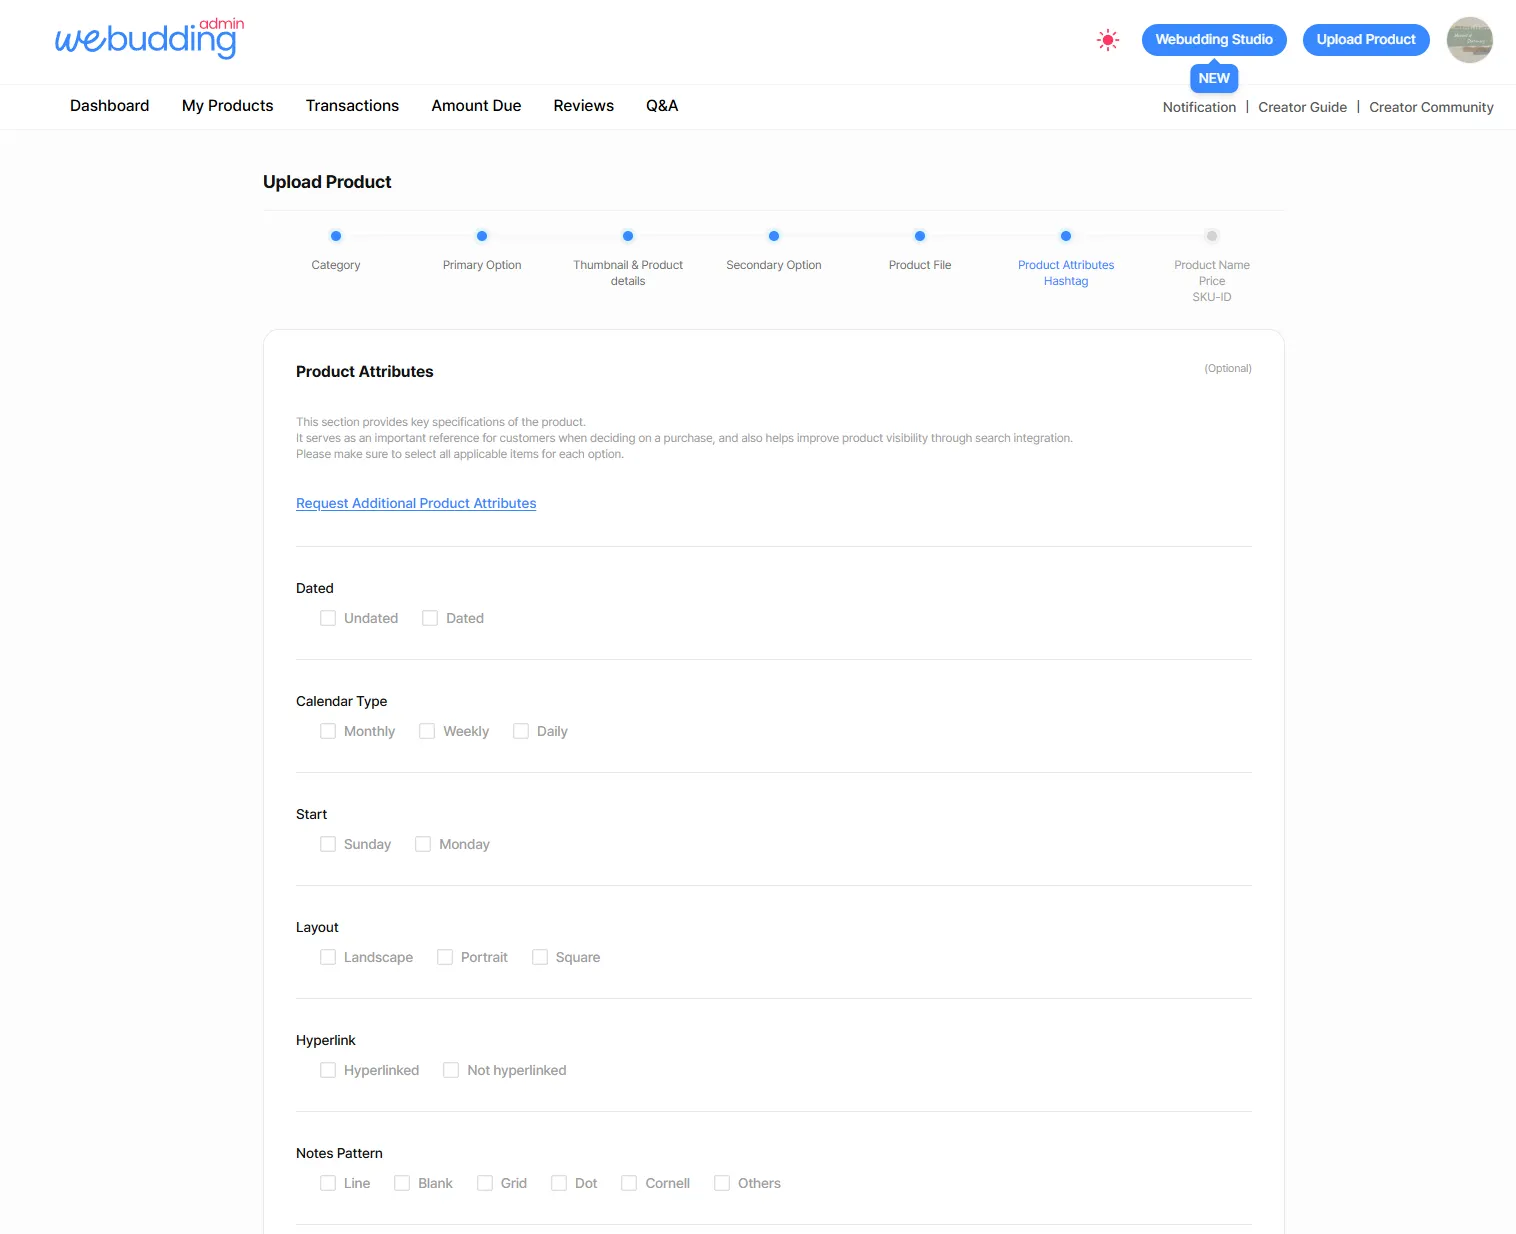
Task: Enable the Monthly calendar type
Action: pyautogui.click(x=328, y=731)
